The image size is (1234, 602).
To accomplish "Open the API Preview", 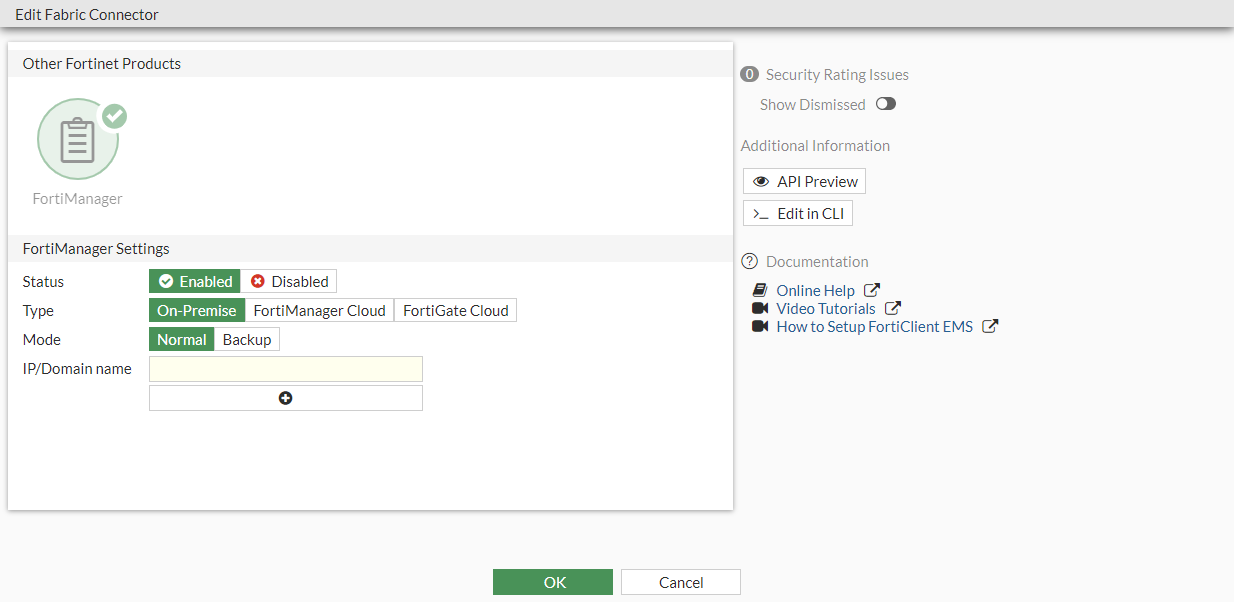I will (x=805, y=181).
